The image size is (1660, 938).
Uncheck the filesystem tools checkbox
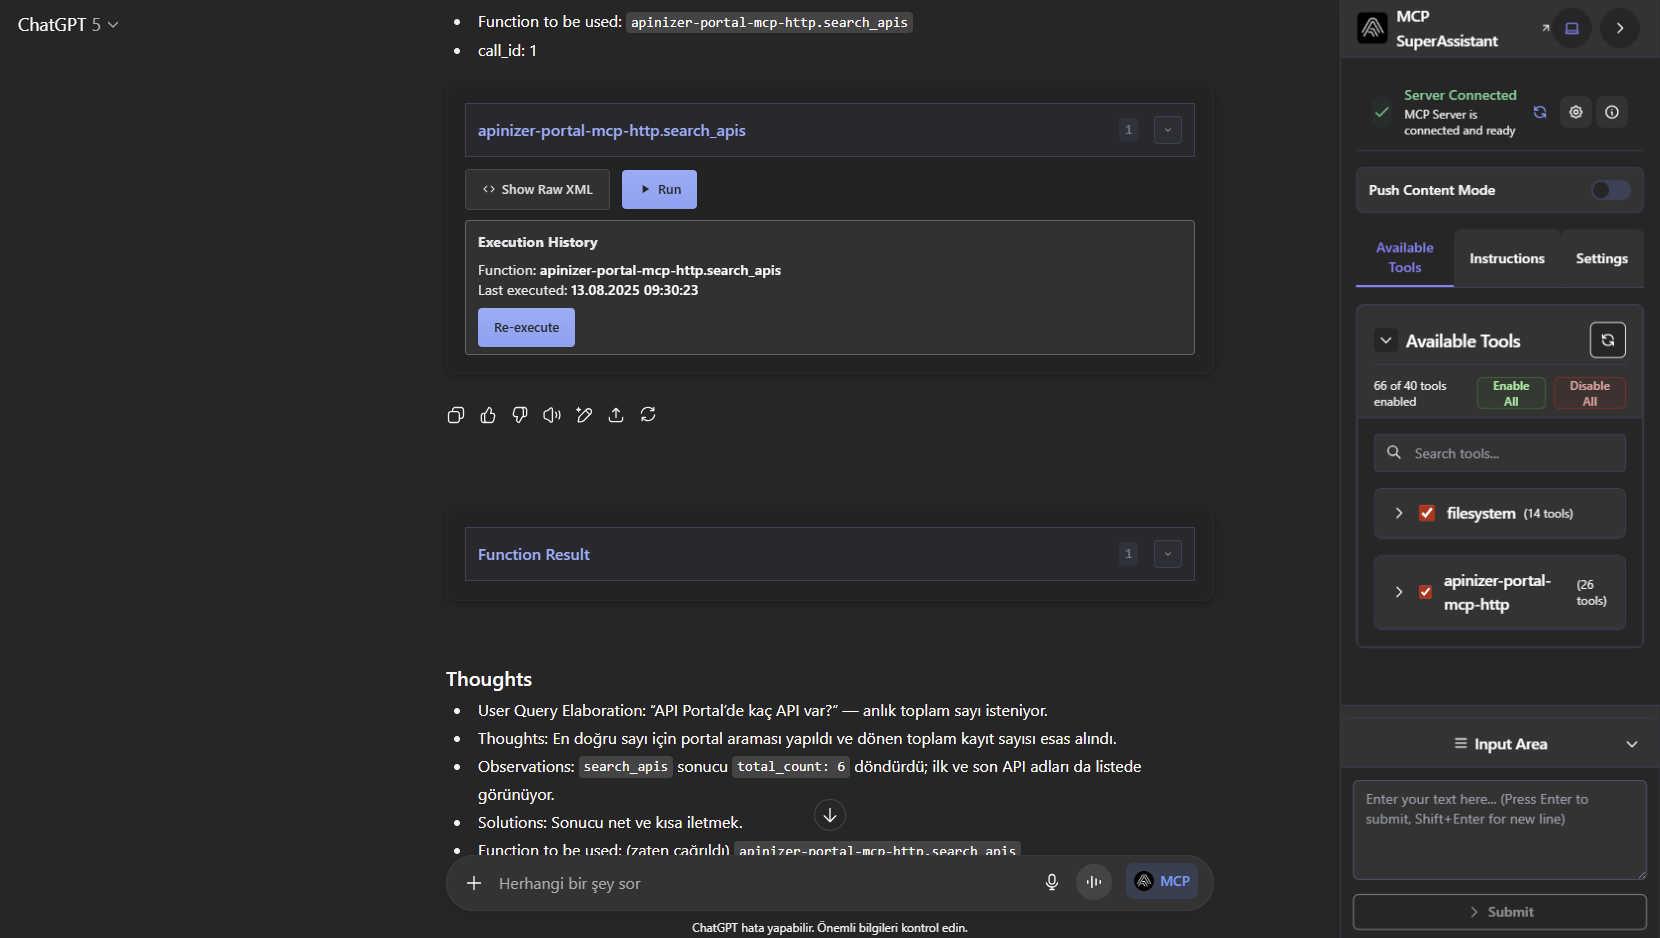pos(1427,513)
